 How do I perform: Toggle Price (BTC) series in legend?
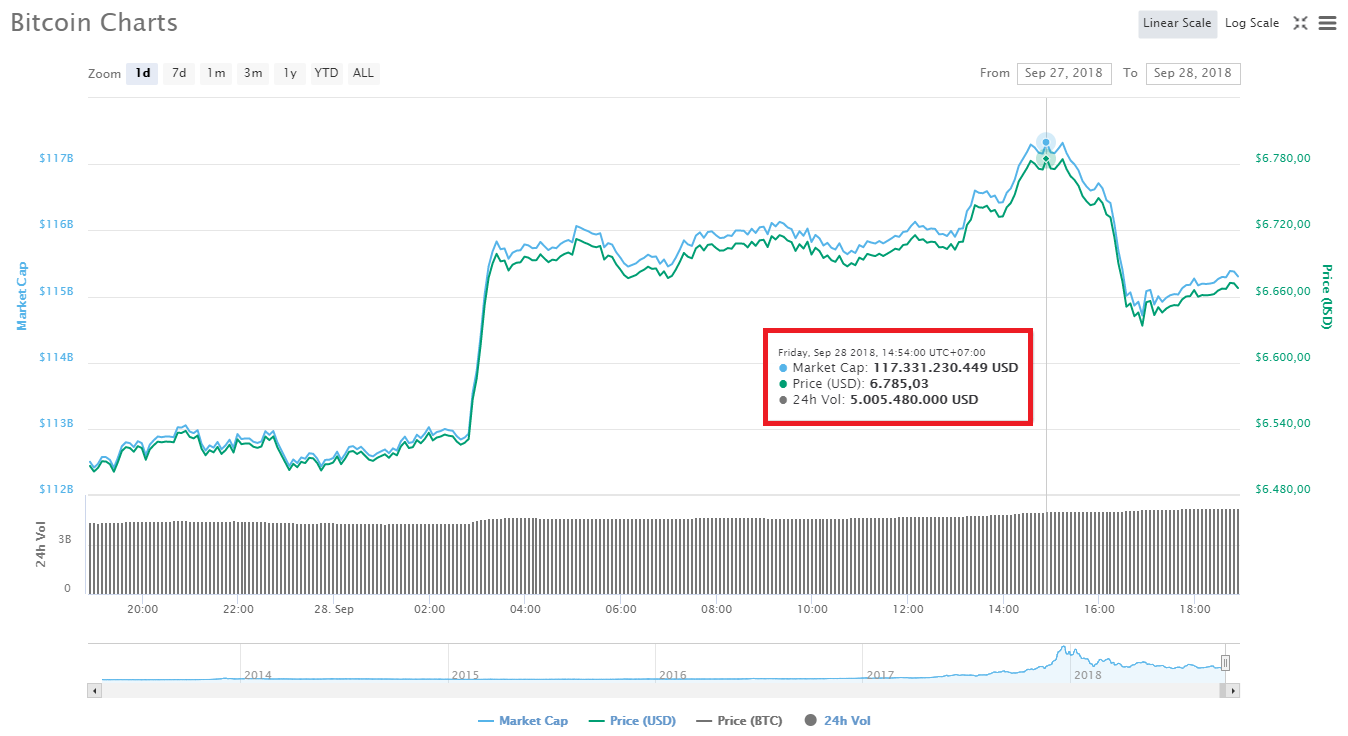click(740, 720)
